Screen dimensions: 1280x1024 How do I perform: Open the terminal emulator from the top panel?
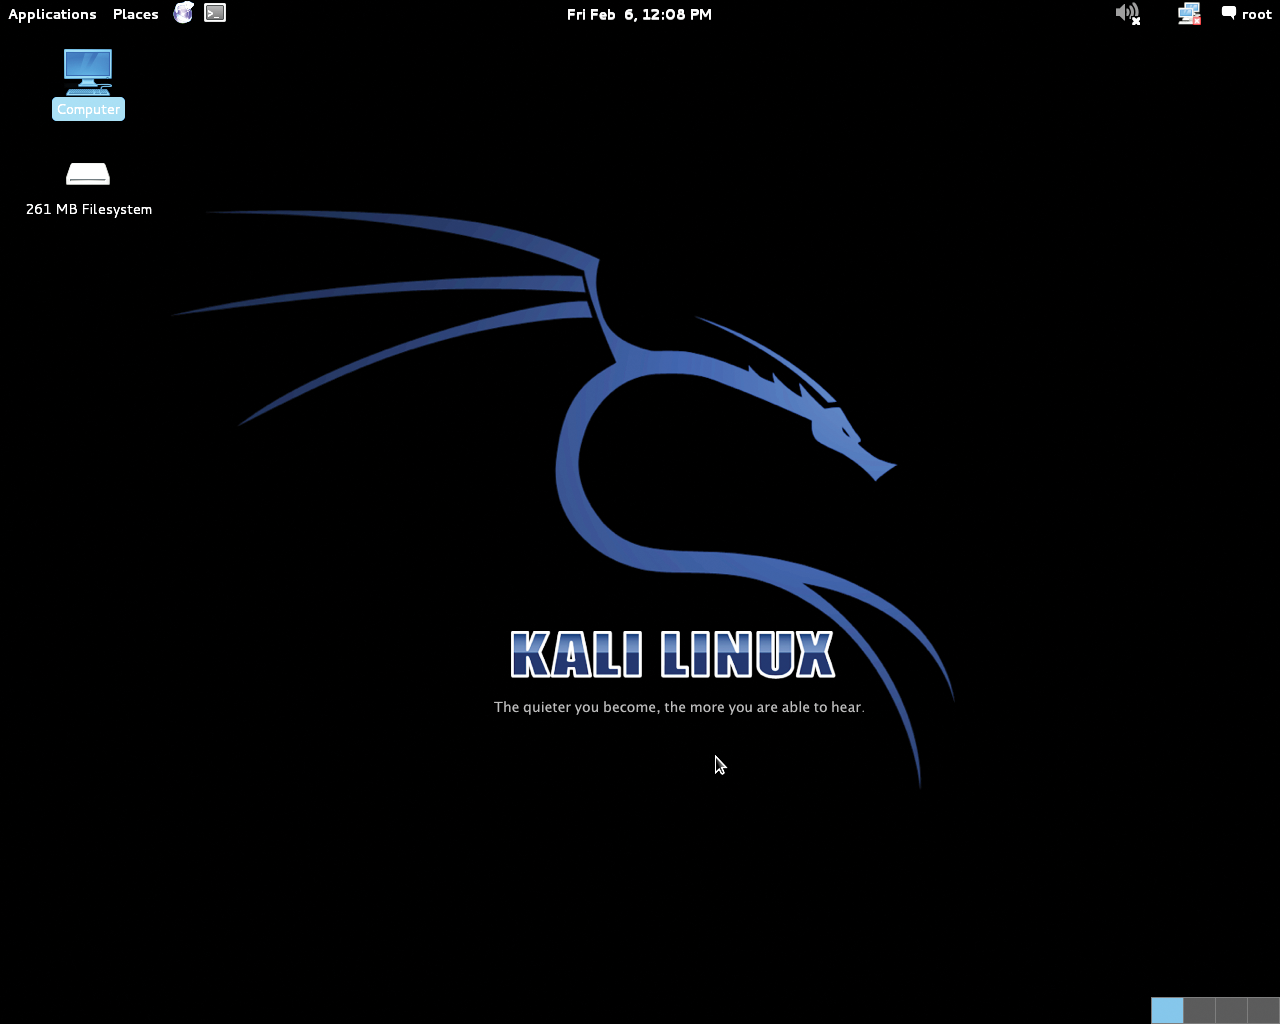(x=214, y=13)
